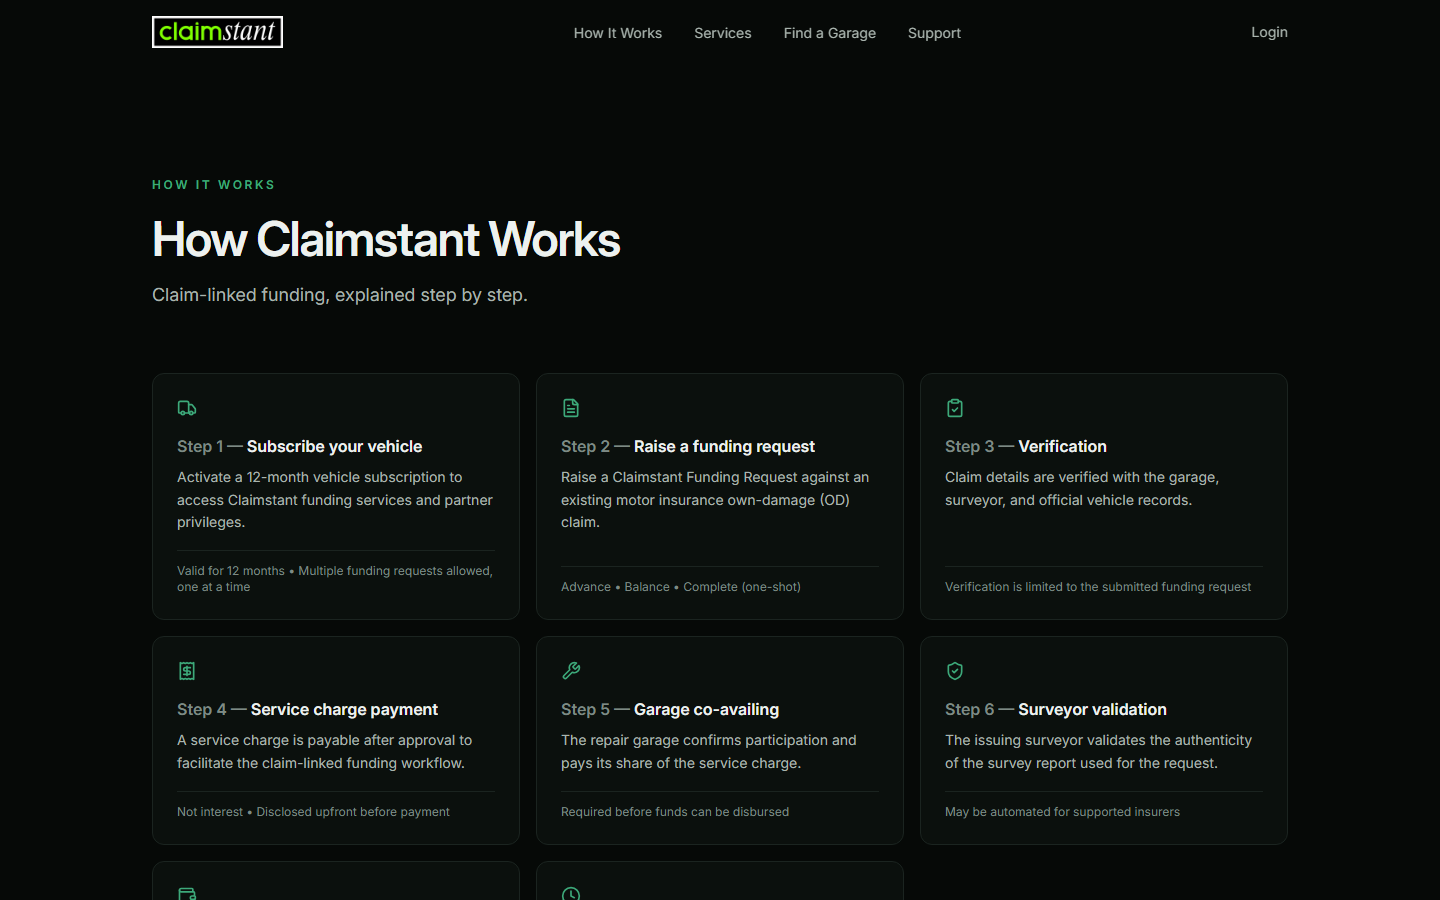The height and width of the screenshot is (900, 1440).
Task: Click the 'Service charge payment' heading
Action: [344, 709]
